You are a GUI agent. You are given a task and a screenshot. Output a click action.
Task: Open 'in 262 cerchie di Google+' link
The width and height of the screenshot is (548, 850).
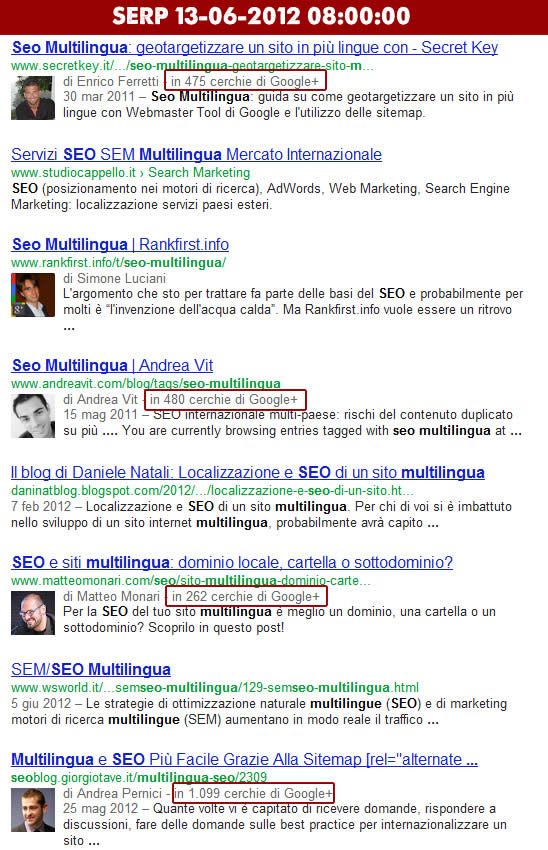(x=246, y=597)
